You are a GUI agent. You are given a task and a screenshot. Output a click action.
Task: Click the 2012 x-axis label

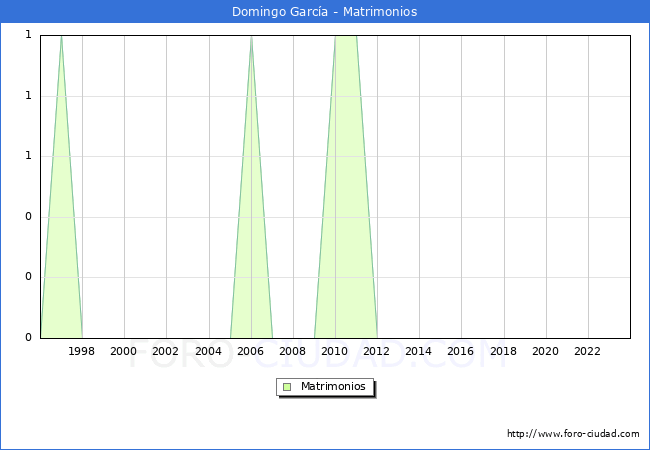pyautogui.click(x=377, y=351)
